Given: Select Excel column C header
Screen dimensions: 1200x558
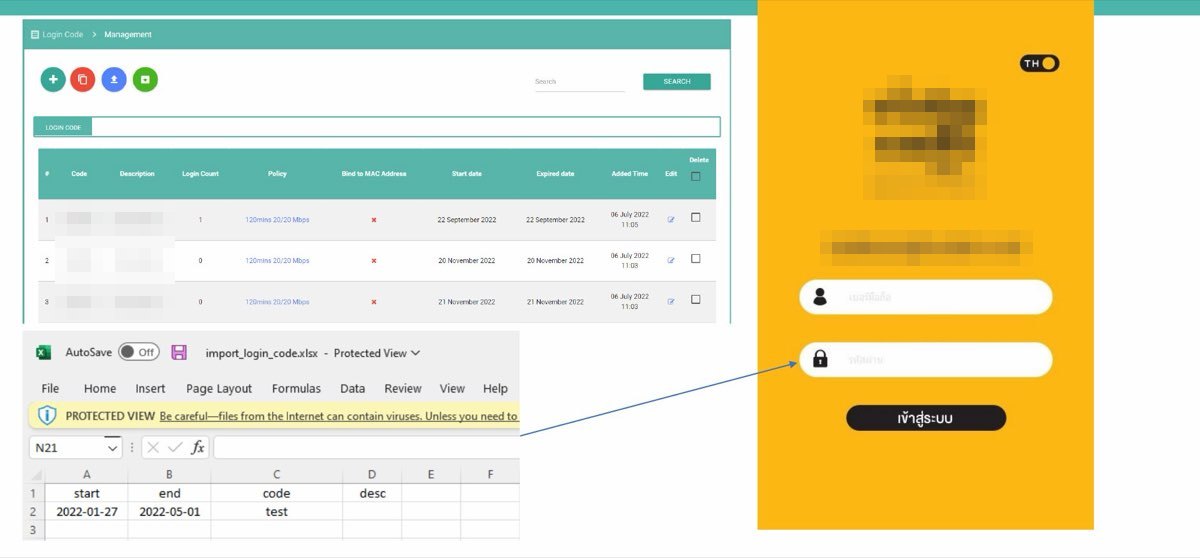Looking at the screenshot, I should pyautogui.click(x=276, y=474).
